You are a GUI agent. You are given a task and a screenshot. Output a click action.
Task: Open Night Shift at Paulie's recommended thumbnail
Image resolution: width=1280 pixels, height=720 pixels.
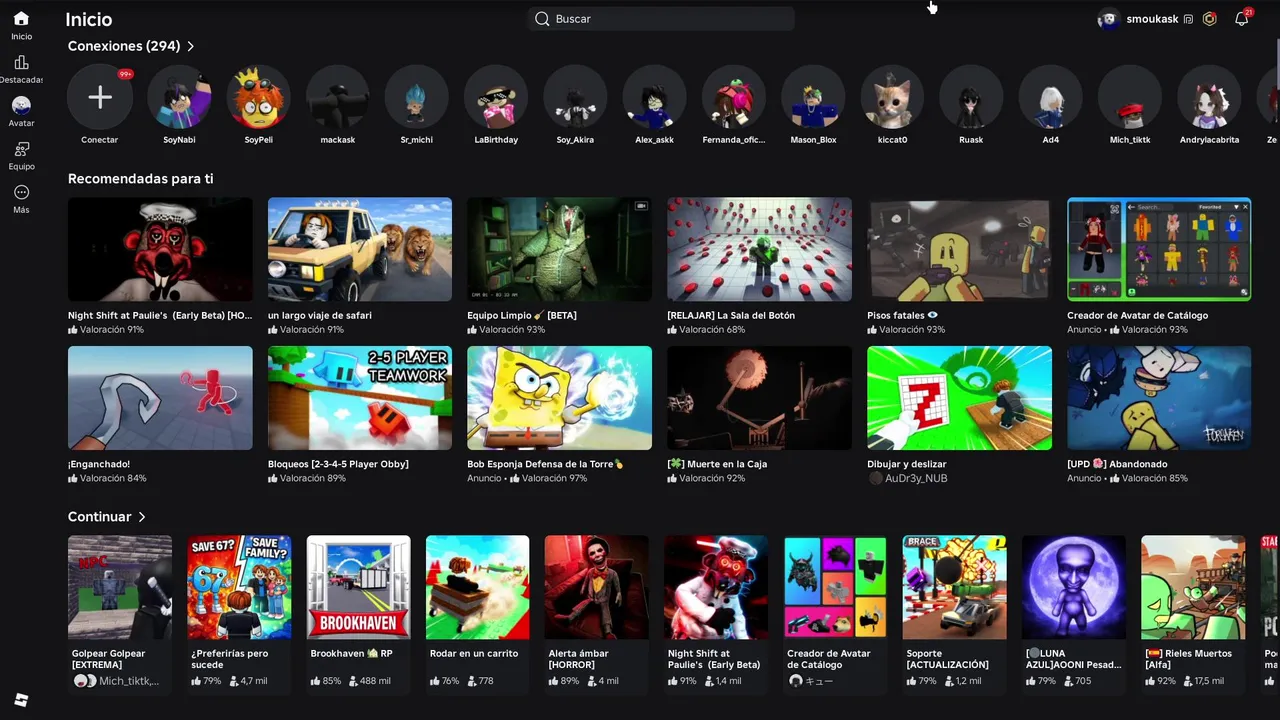click(160, 249)
